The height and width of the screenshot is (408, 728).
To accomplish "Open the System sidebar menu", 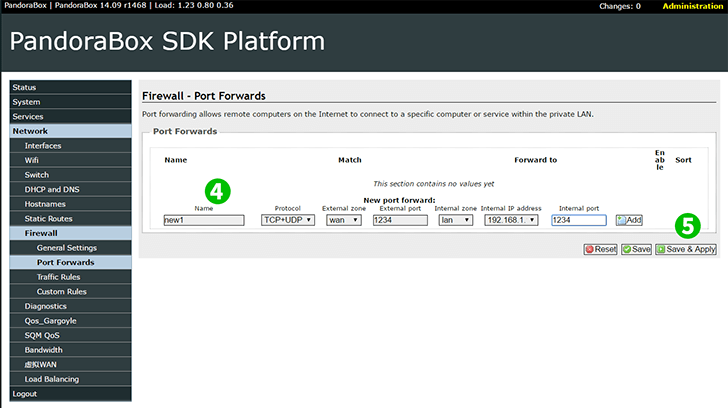I will tap(71, 102).
